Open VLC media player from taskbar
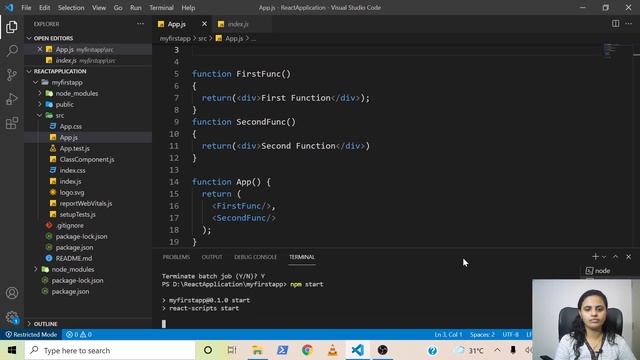Viewport: 640px width, 360px height. point(333,350)
